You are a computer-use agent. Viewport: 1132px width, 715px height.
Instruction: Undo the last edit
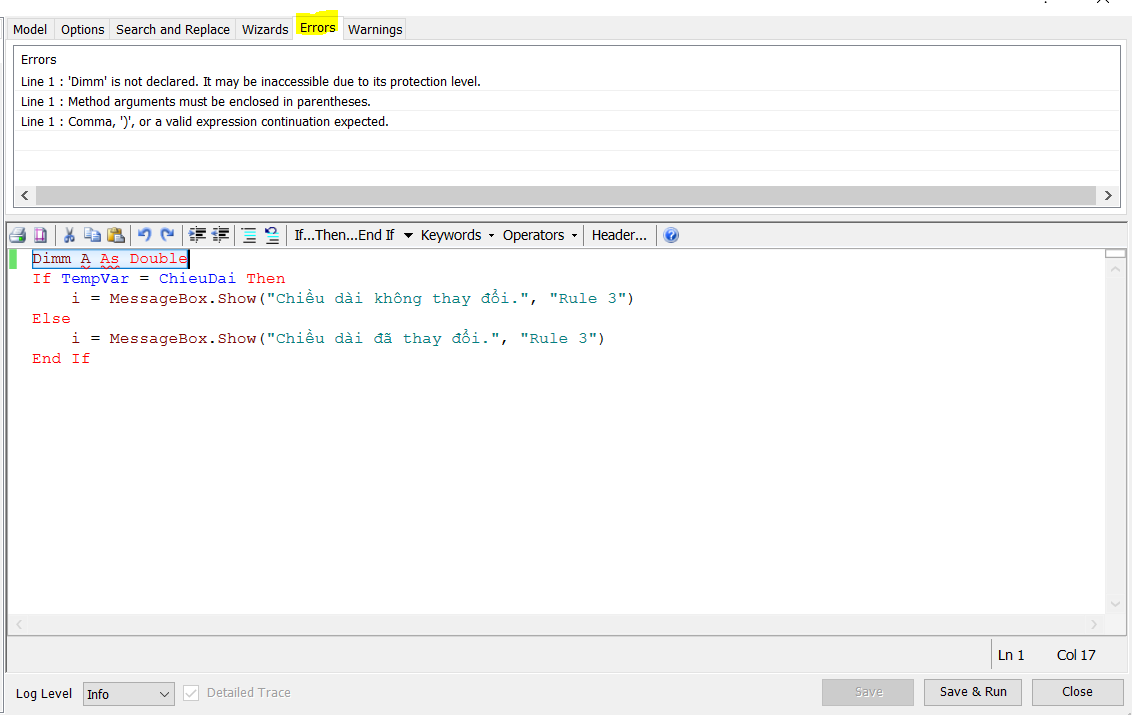(x=144, y=234)
